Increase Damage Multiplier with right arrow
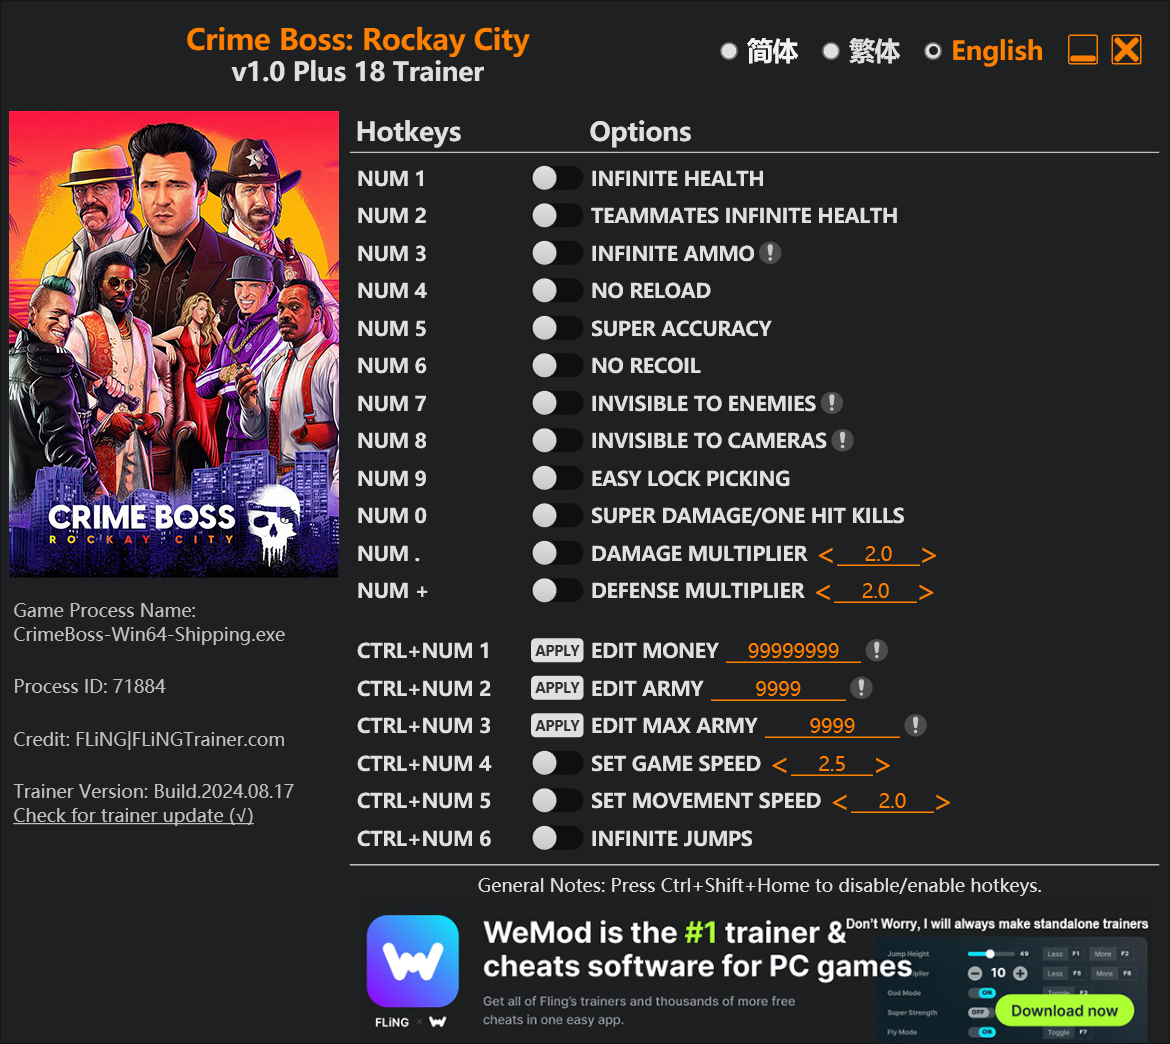Image resolution: width=1170 pixels, height=1044 pixels. [x=928, y=554]
